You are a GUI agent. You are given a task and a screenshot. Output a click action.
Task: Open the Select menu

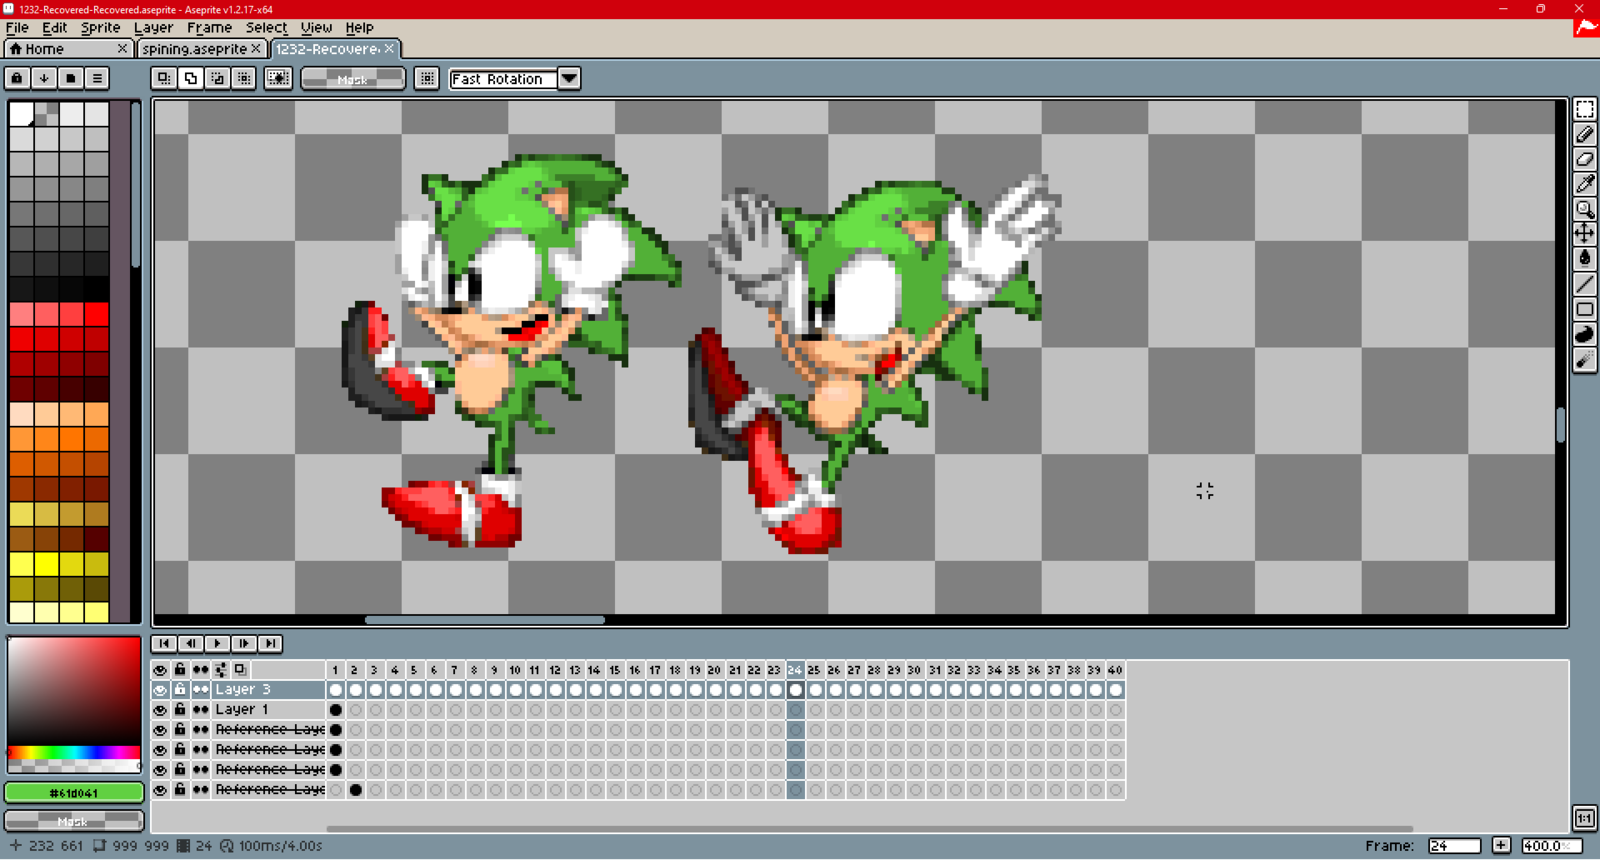click(266, 28)
